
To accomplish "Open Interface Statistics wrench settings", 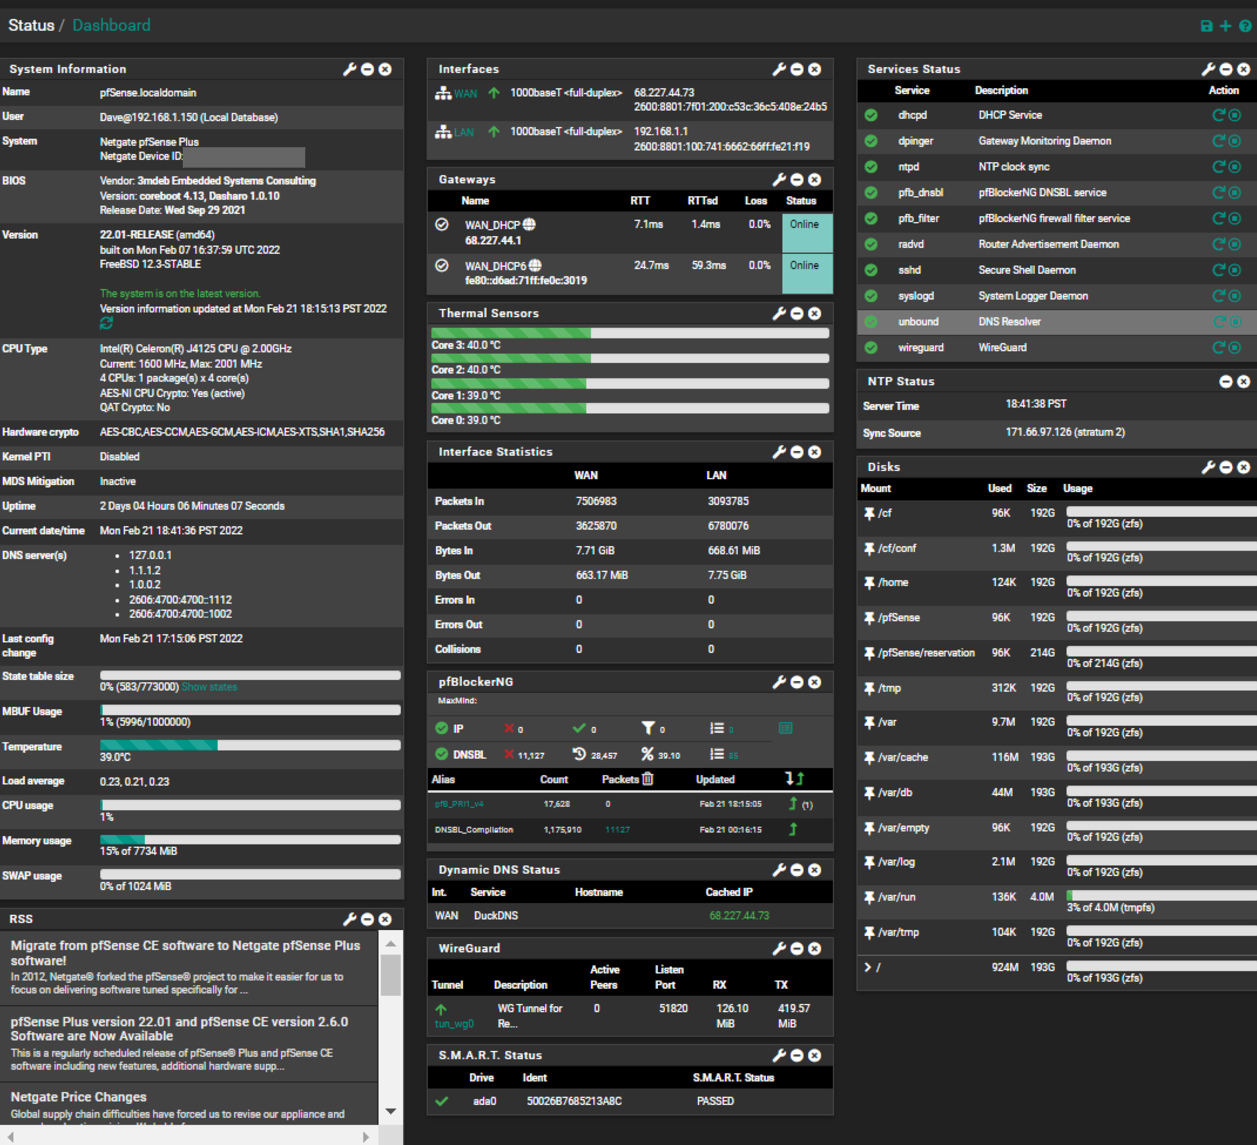I will tap(779, 452).
